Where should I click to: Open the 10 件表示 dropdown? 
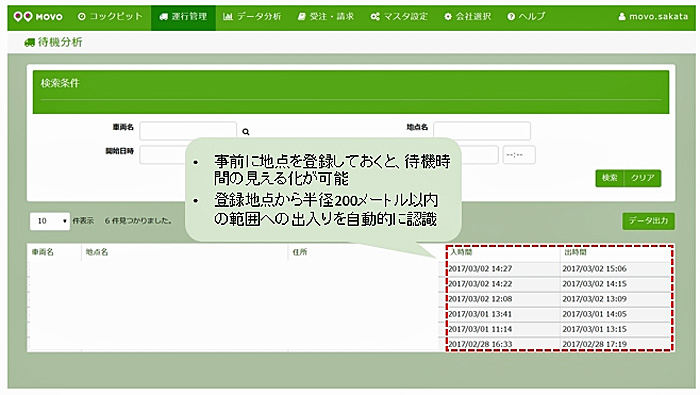pos(50,221)
